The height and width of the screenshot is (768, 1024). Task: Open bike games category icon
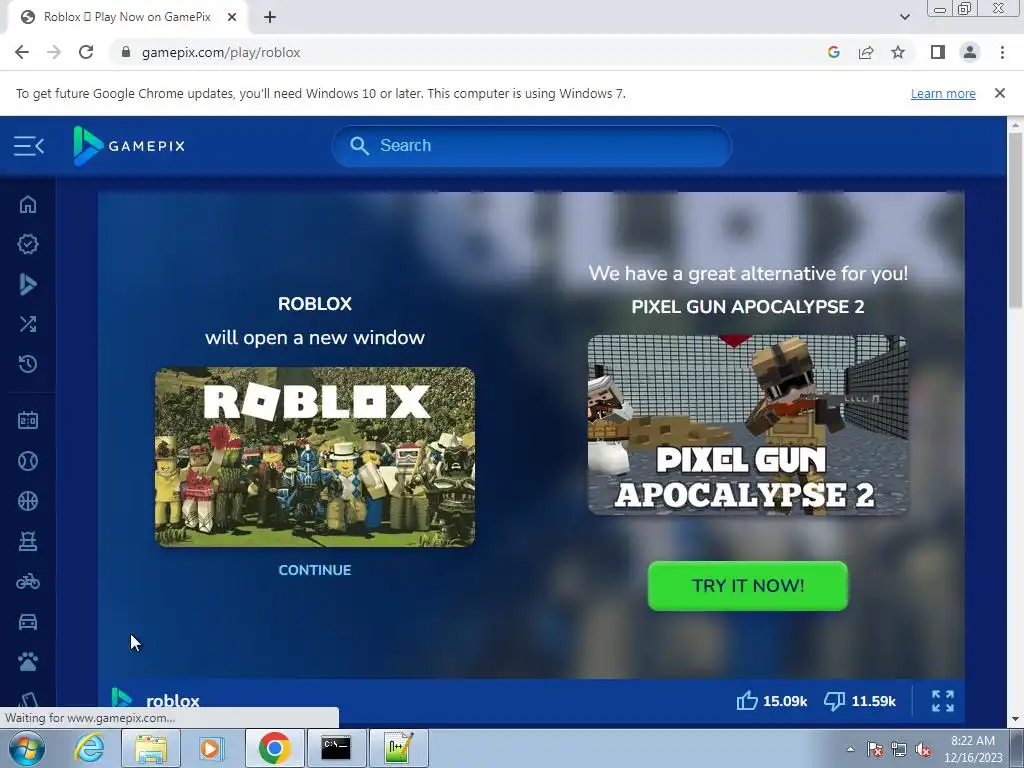[x=27, y=581]
